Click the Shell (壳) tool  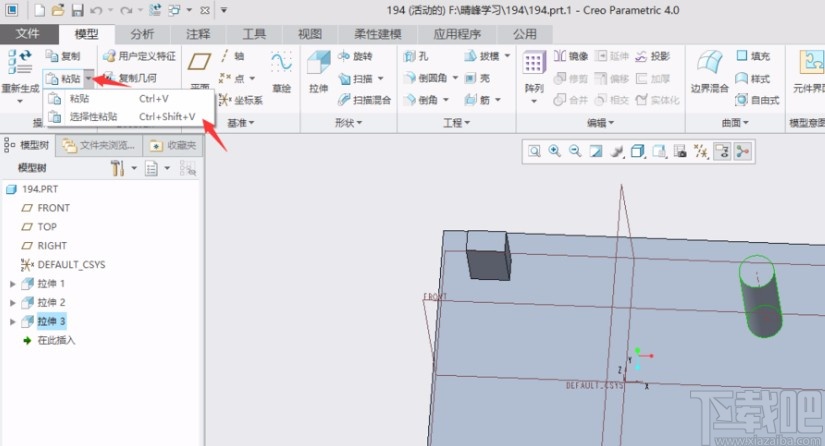coord(478,78)
